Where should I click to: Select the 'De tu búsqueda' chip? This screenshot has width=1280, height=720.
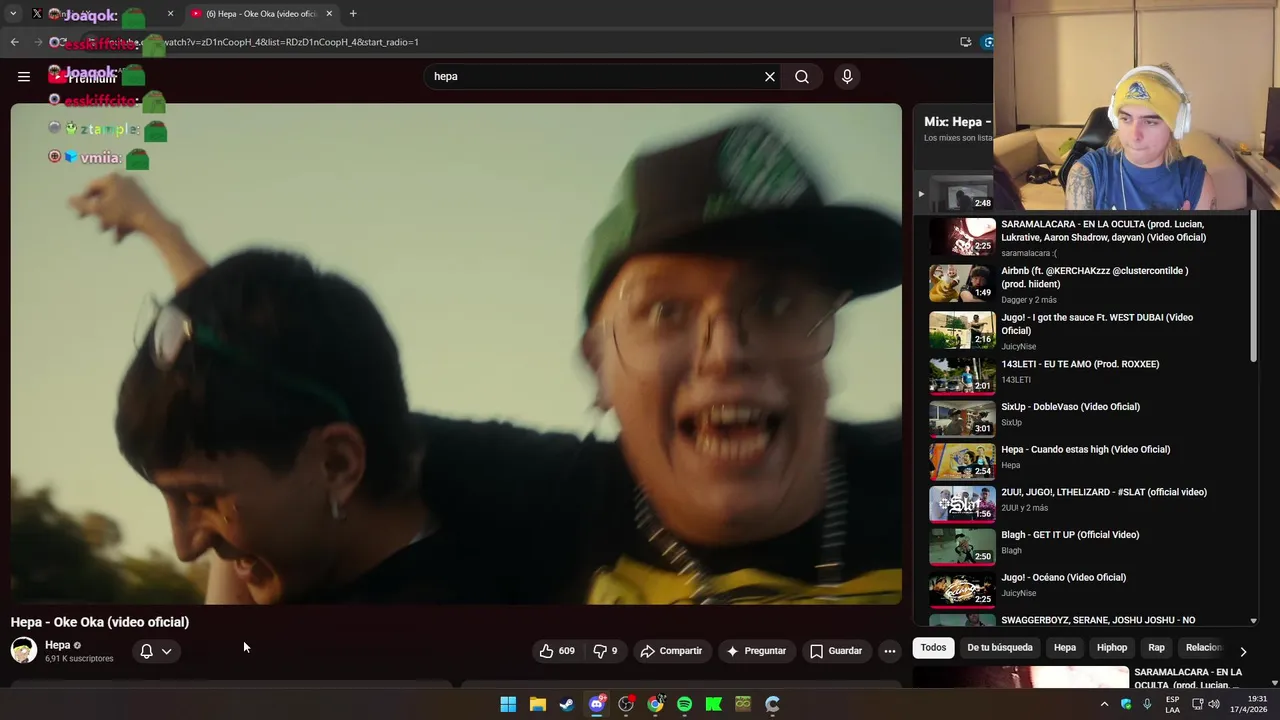pyautogui.click(x=1000, y=648)
